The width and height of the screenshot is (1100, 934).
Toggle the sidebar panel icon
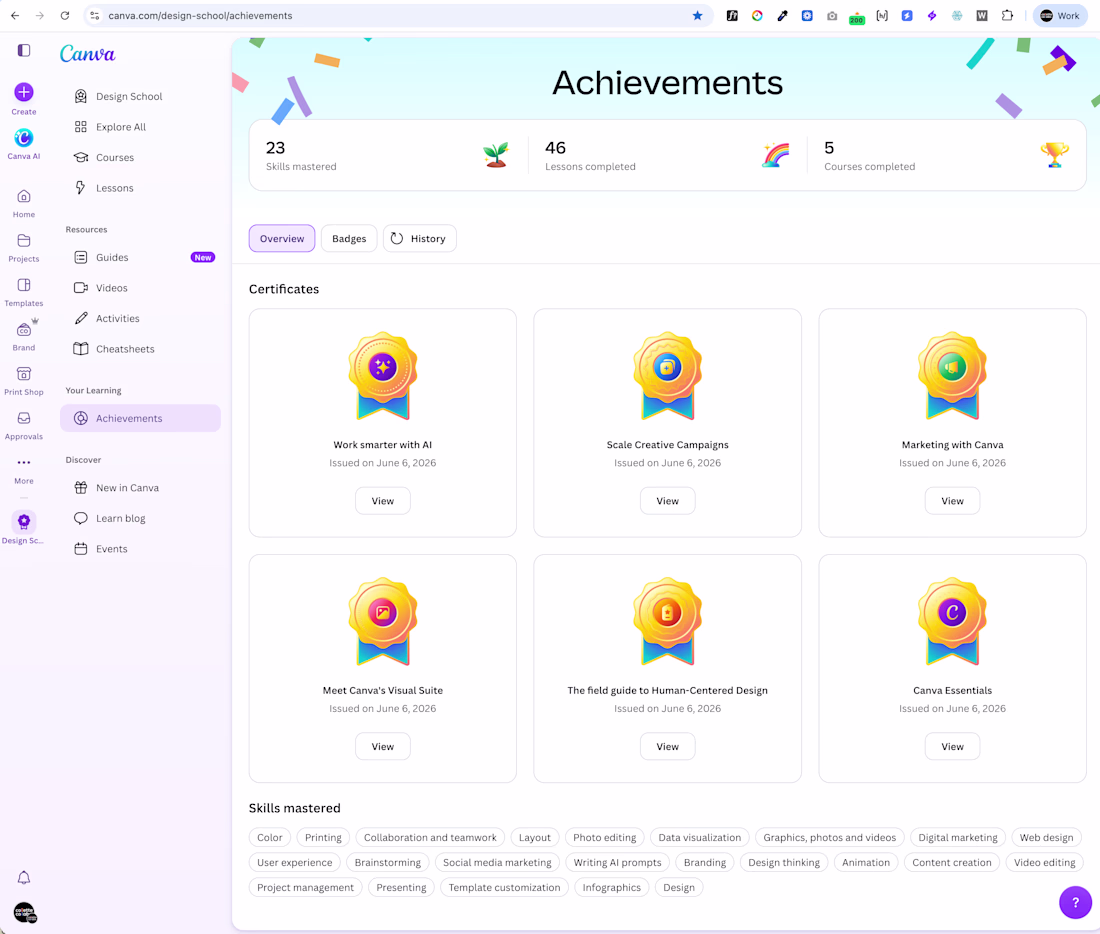pyautogui.click(x=24, y=50)
